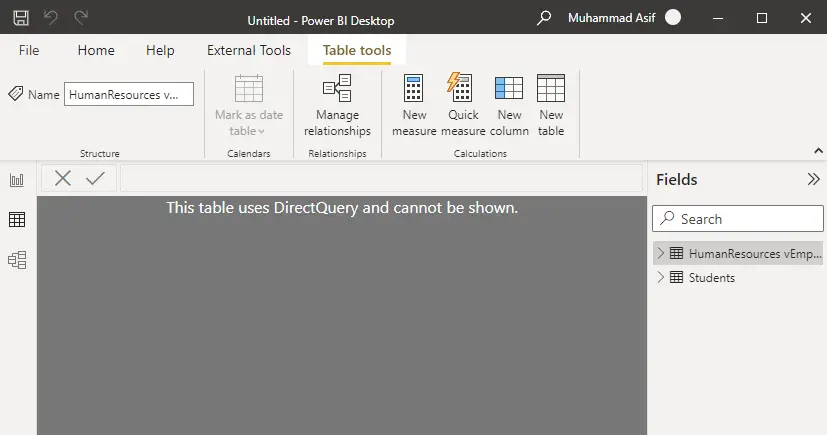Commit the formula with the checkmark

[x=95, y=178]
